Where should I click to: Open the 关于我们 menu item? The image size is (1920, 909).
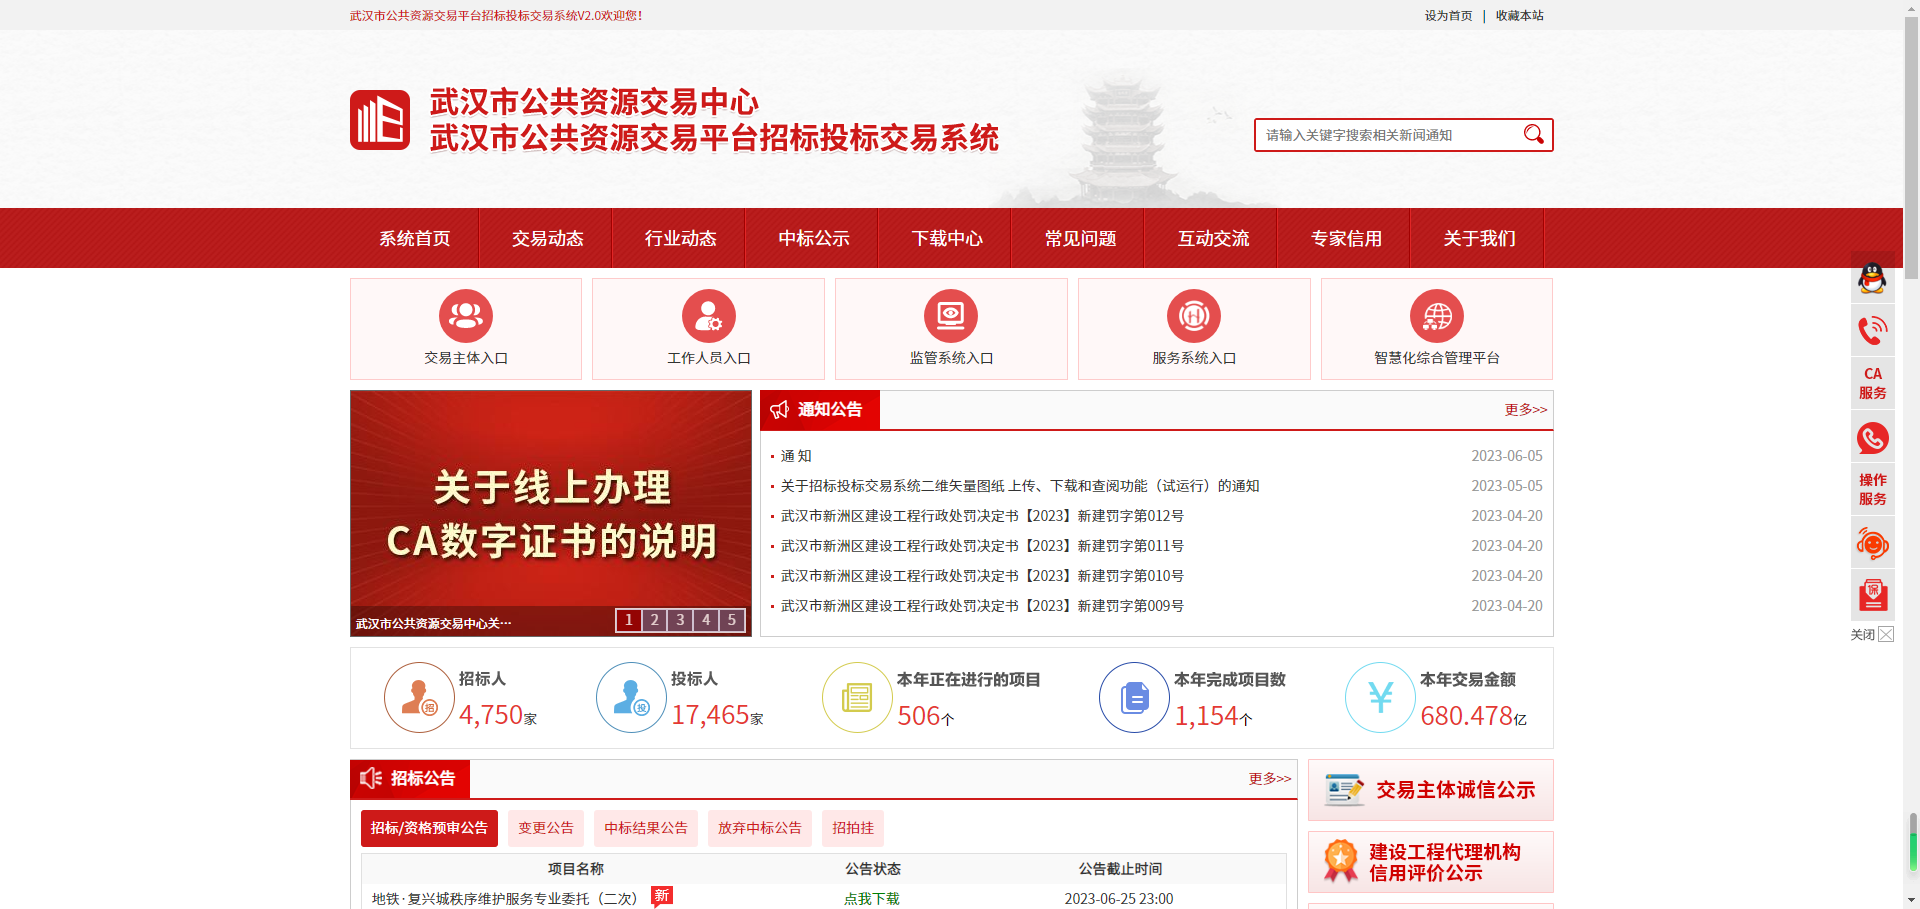[1479, 238]
